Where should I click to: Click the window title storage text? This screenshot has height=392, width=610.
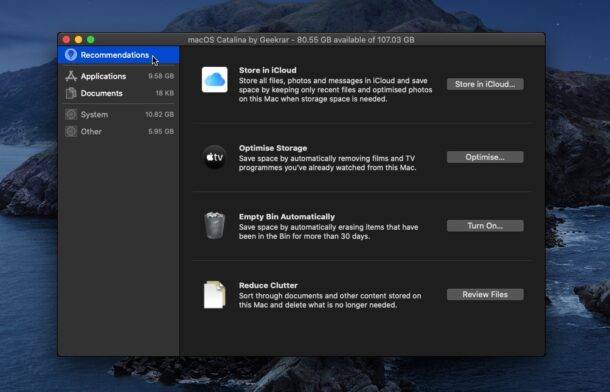301,40
